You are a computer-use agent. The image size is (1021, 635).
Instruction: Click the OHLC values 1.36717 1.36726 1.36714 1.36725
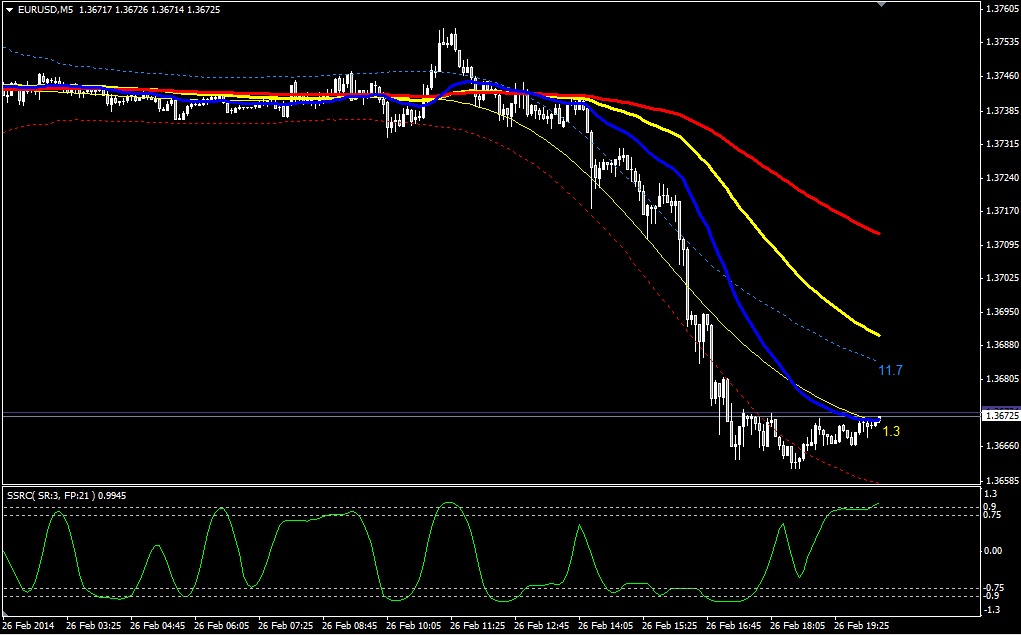(149, 10)
